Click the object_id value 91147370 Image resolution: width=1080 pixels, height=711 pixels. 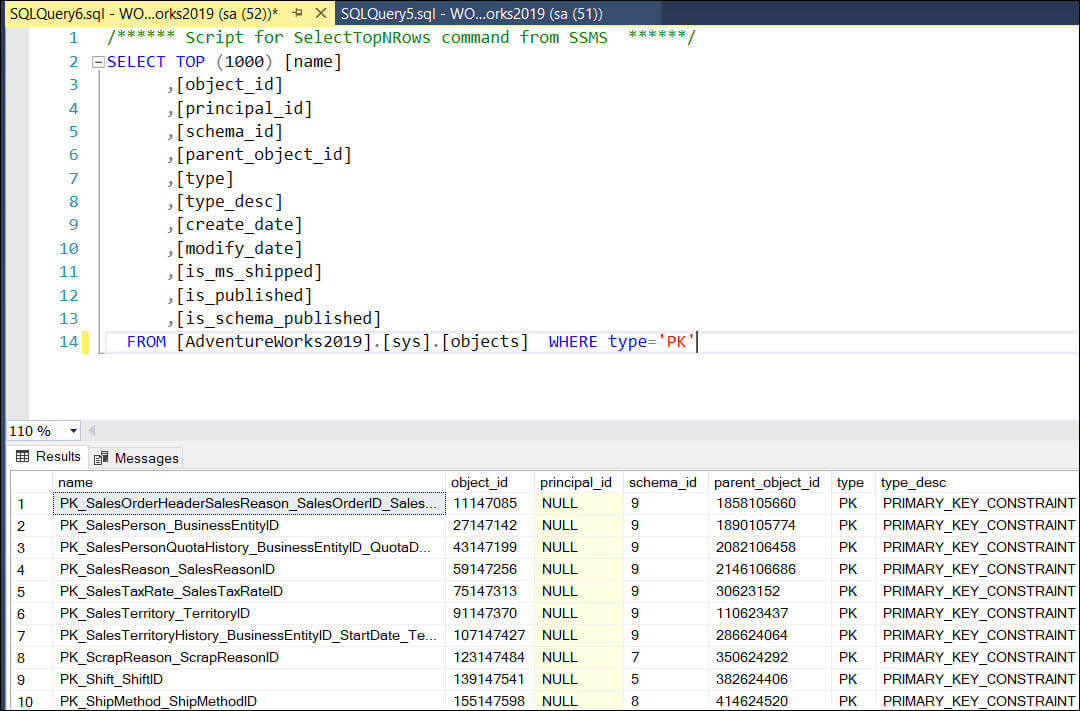[485, 613]
